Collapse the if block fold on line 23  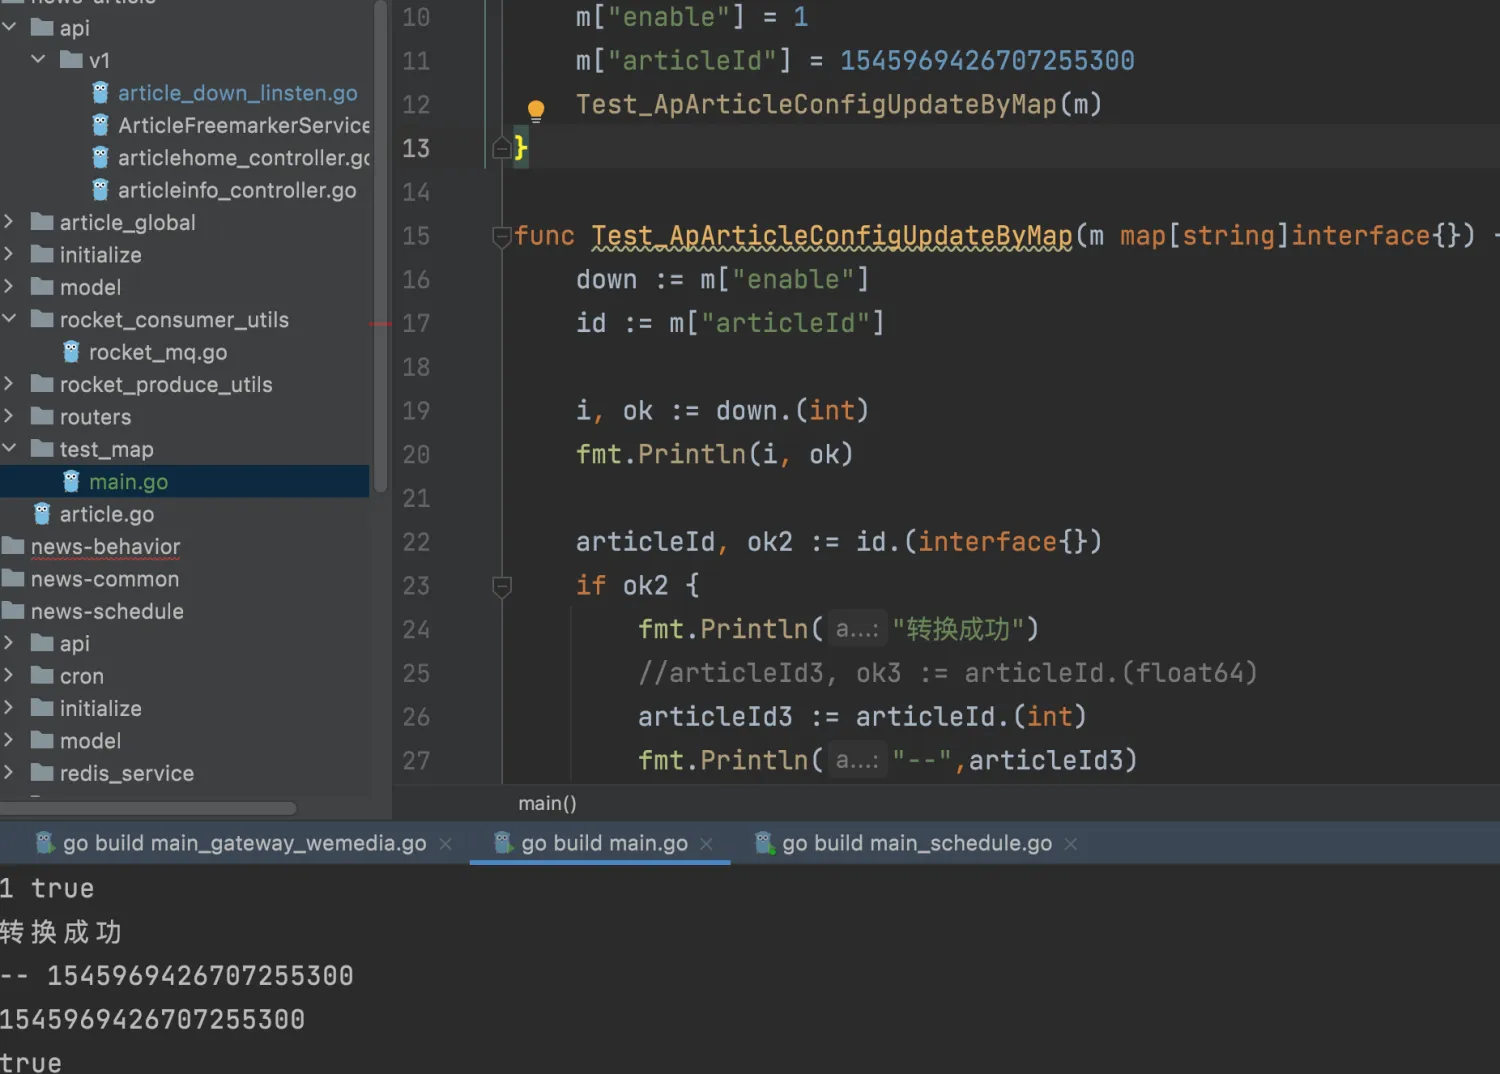pos(501,587)
